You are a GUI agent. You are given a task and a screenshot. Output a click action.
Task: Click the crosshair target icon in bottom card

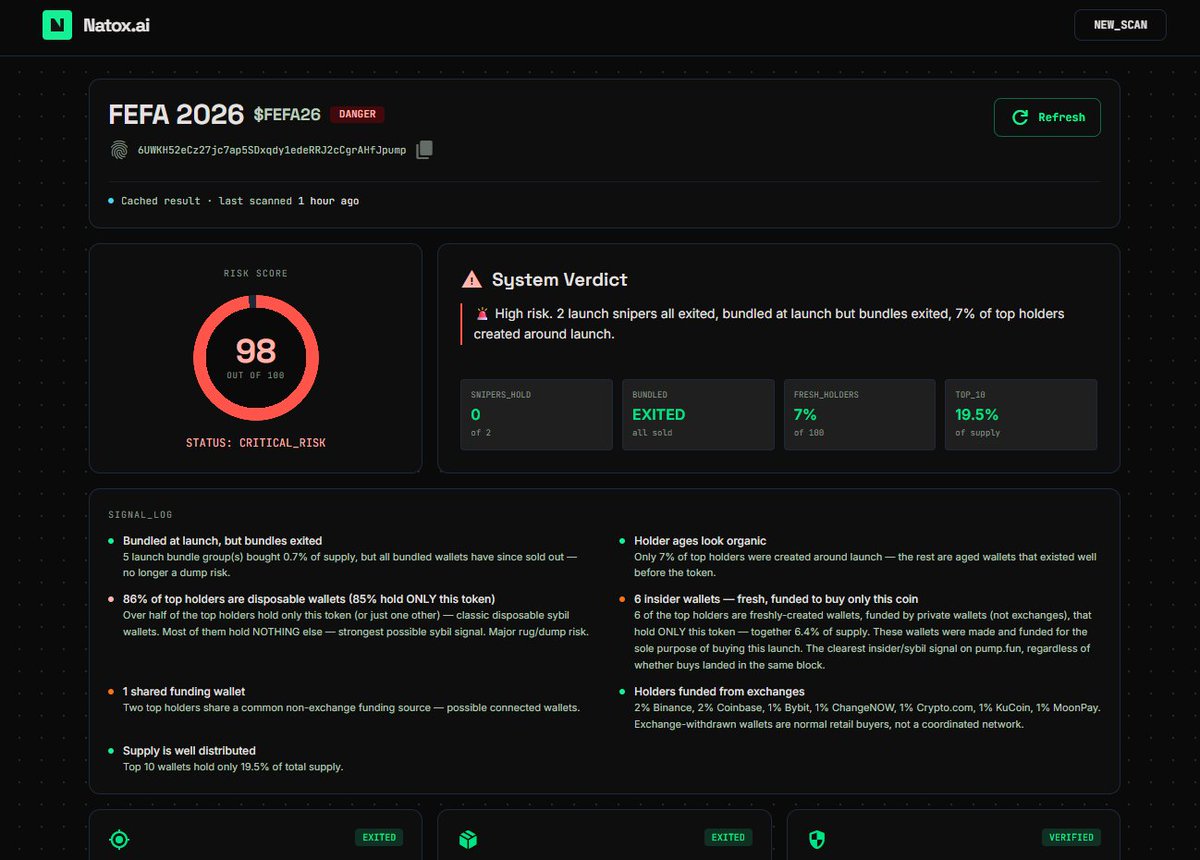tap(119, 839)
